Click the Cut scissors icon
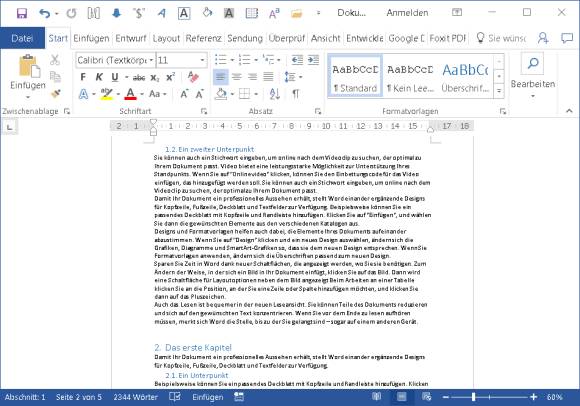 (55, 60)
